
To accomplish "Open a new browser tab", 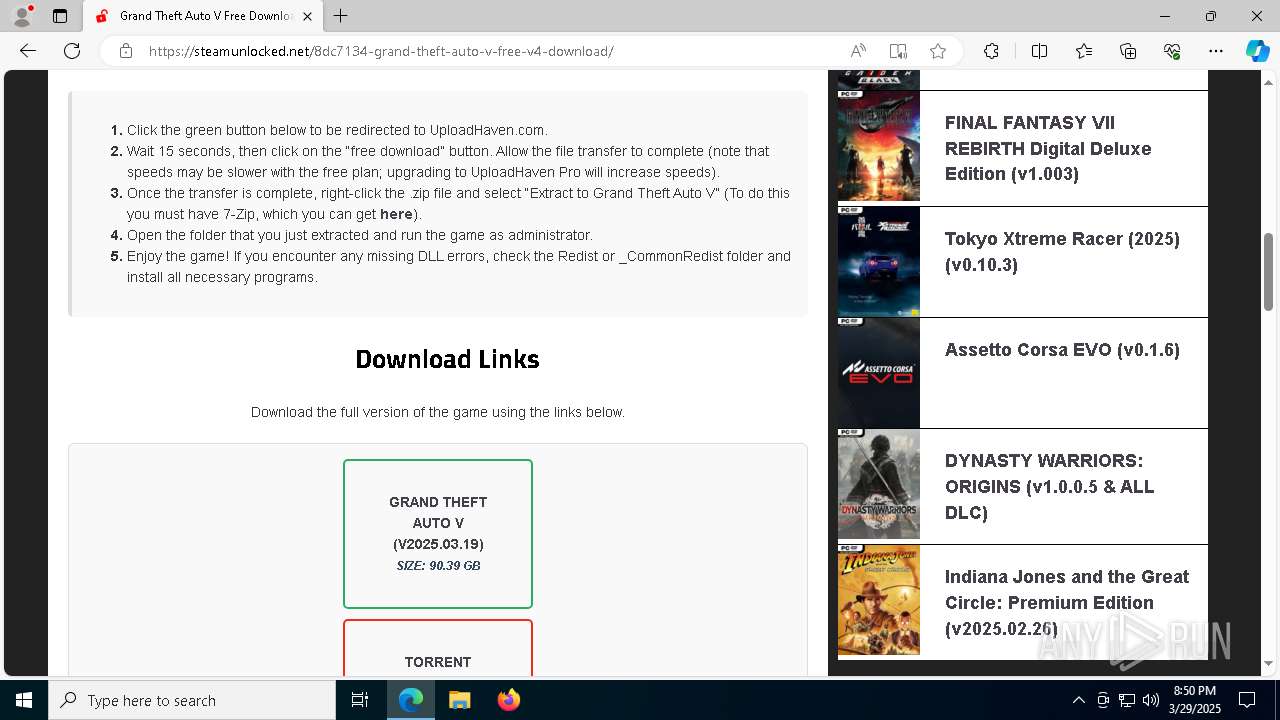I will point(341,16).
